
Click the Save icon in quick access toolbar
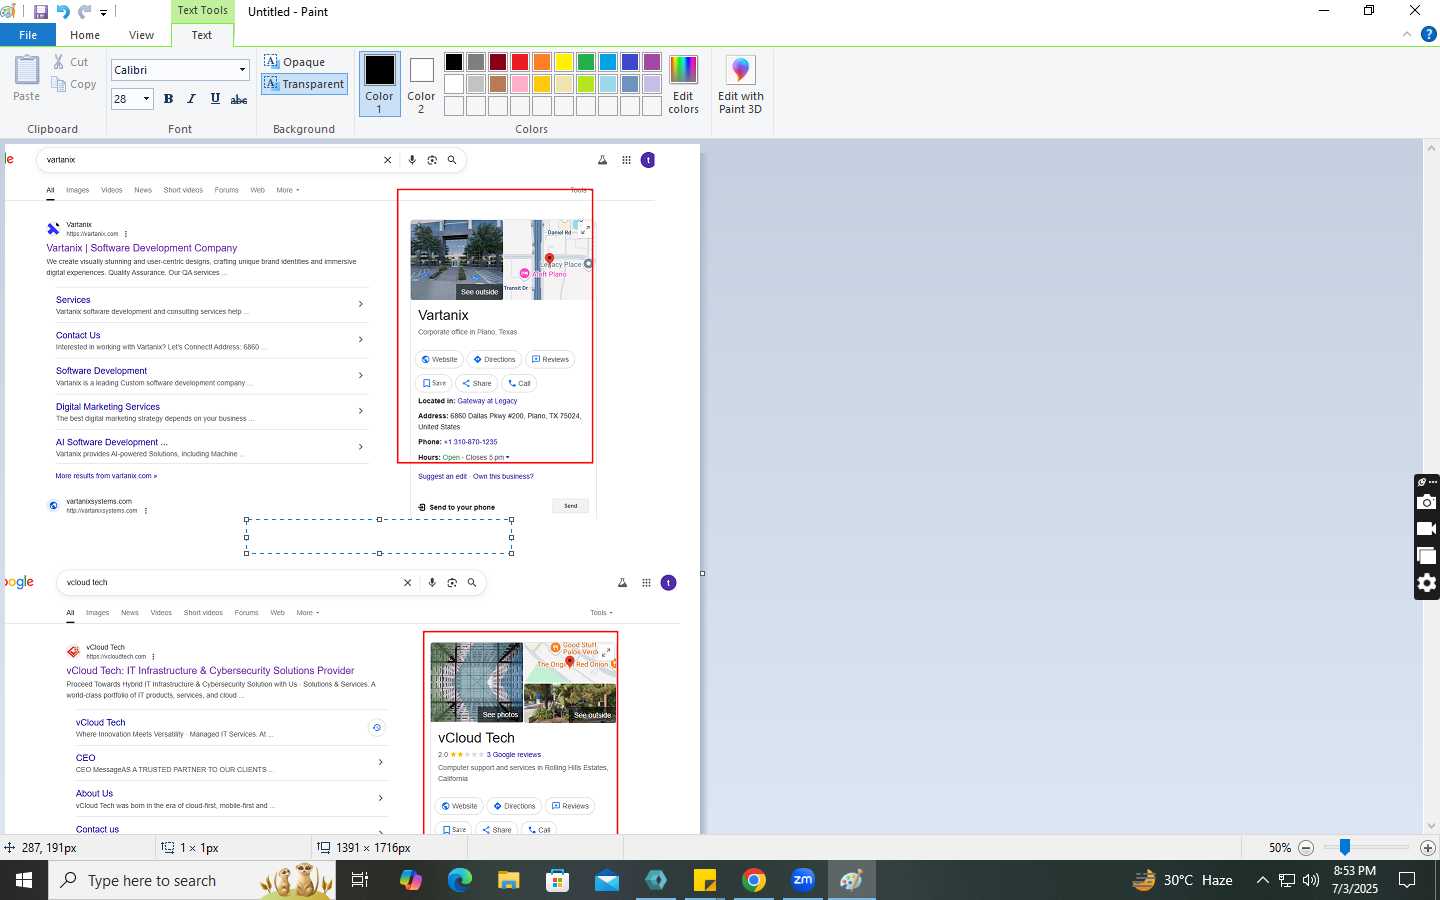point(41,12)
